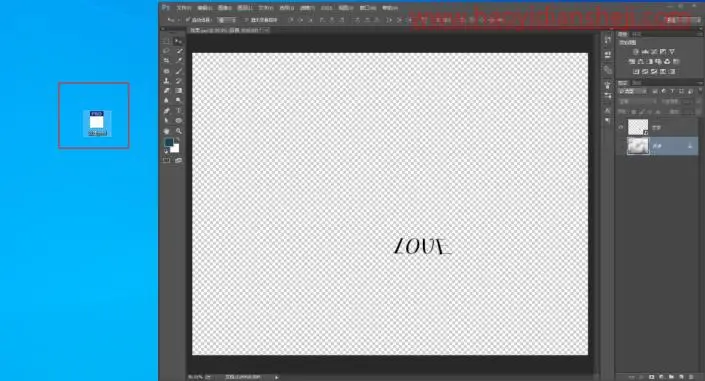Select the Crop tool
This screenshot has height=381, width=705.
tap(166, 61)
